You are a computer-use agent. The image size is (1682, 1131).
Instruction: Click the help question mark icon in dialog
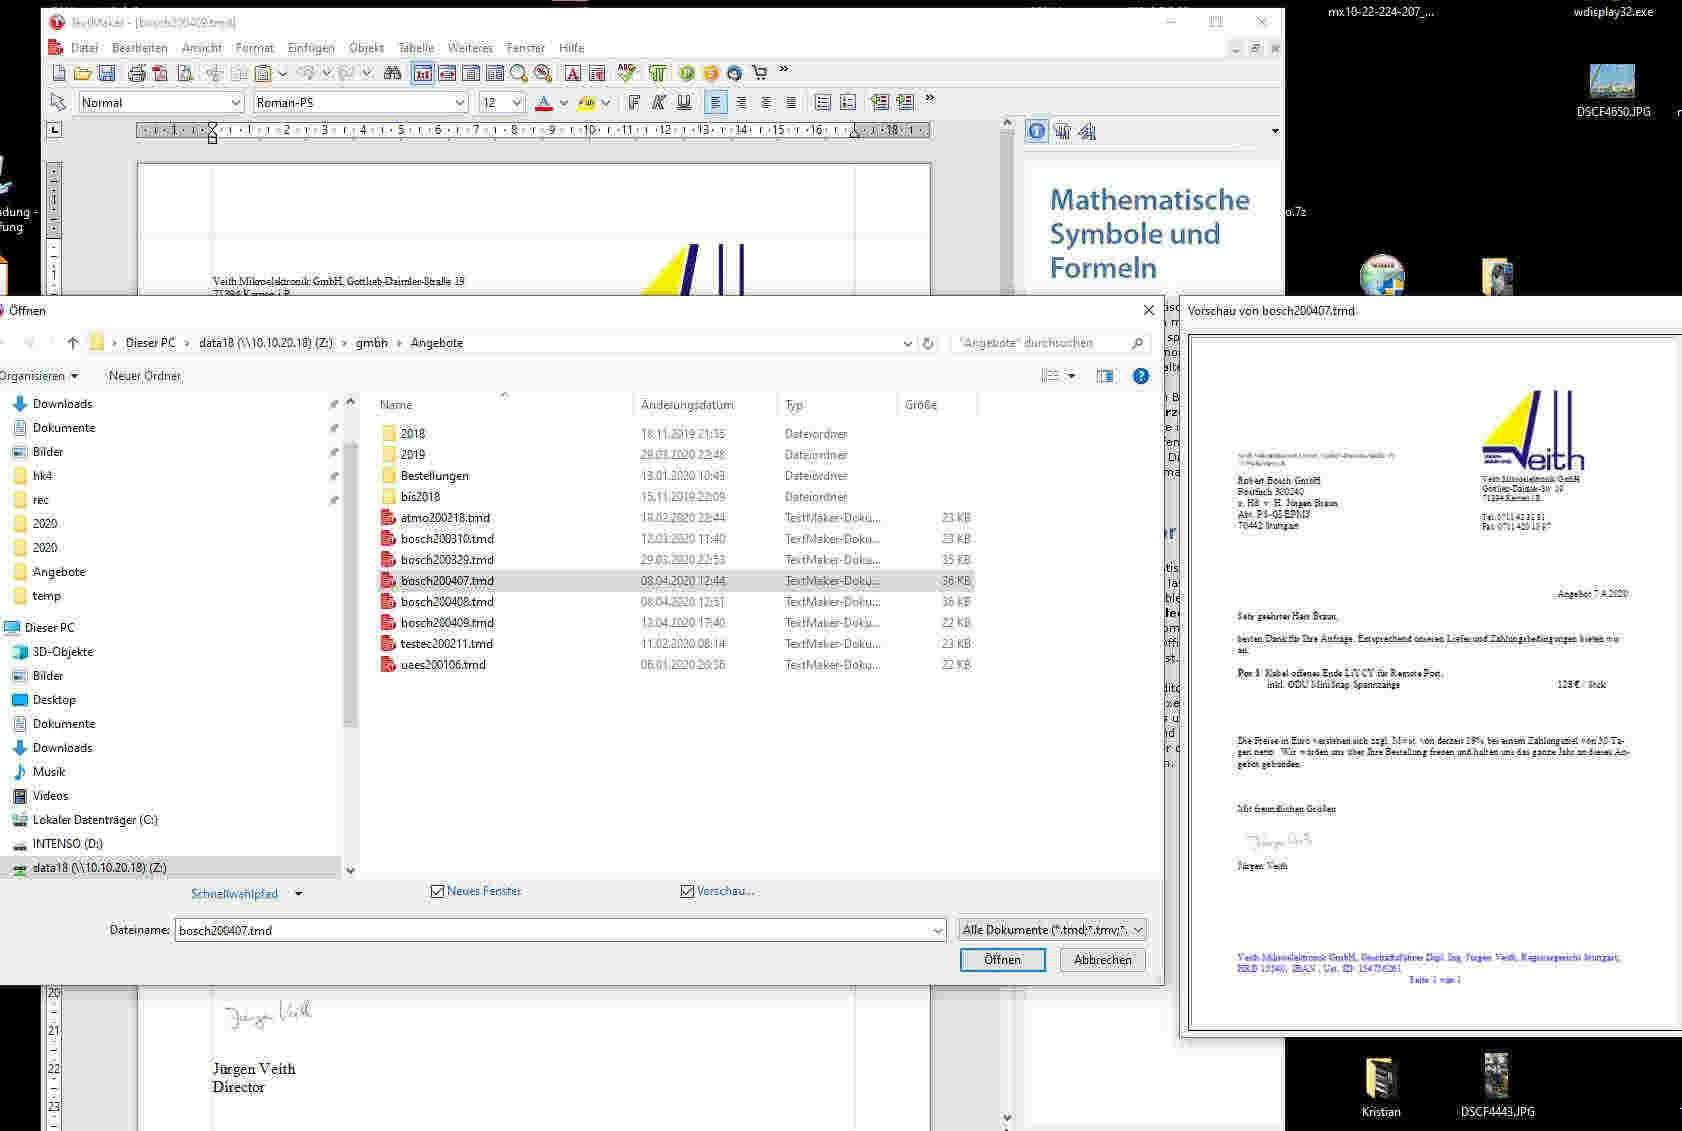[x=1140, y=376]
